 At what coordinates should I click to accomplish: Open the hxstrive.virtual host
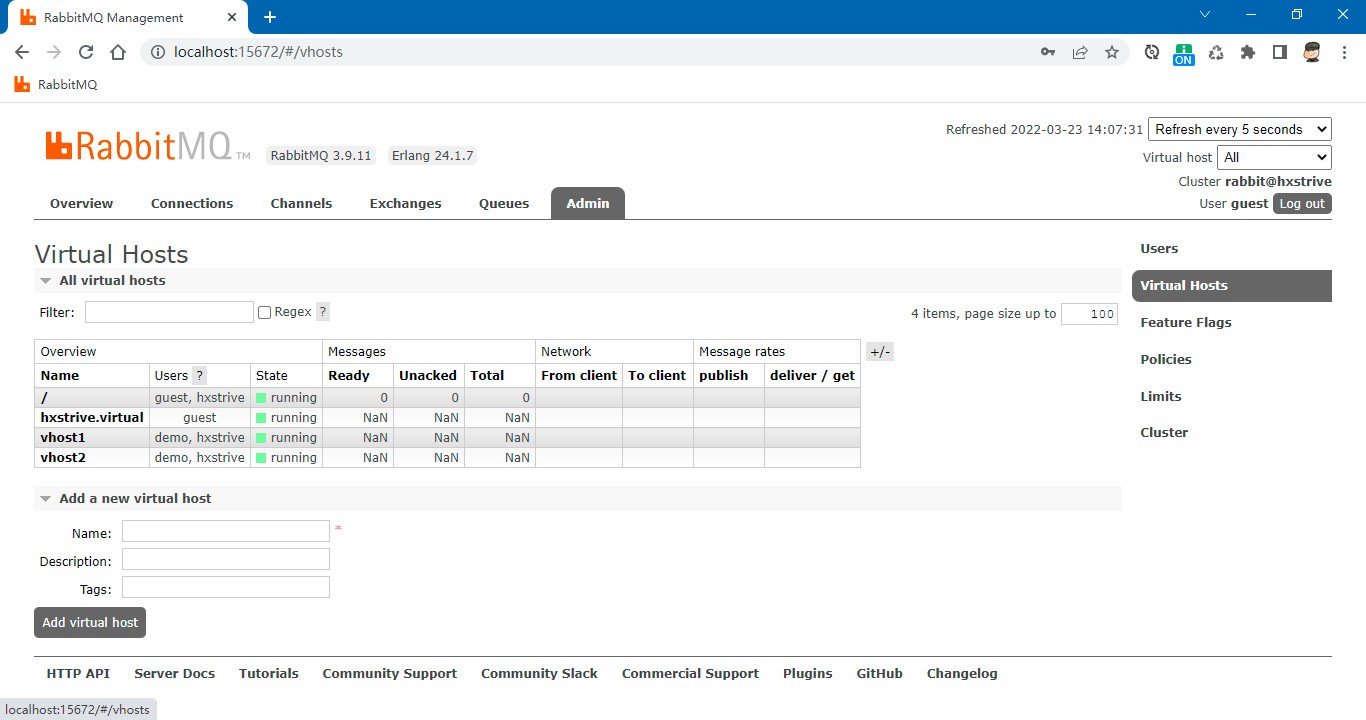(92, 418)
